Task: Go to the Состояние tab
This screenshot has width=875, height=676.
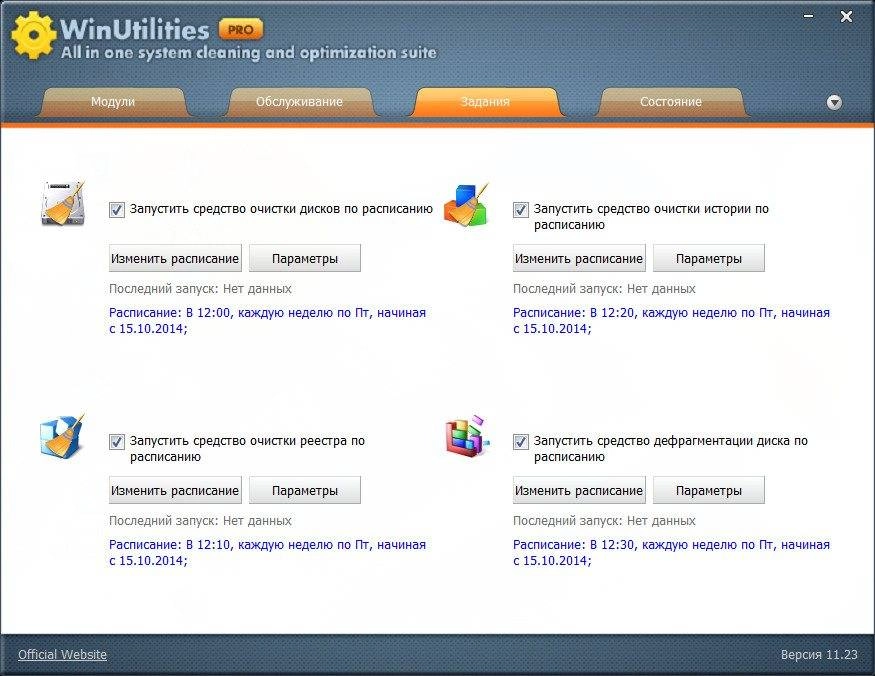Action: [671, 102]
